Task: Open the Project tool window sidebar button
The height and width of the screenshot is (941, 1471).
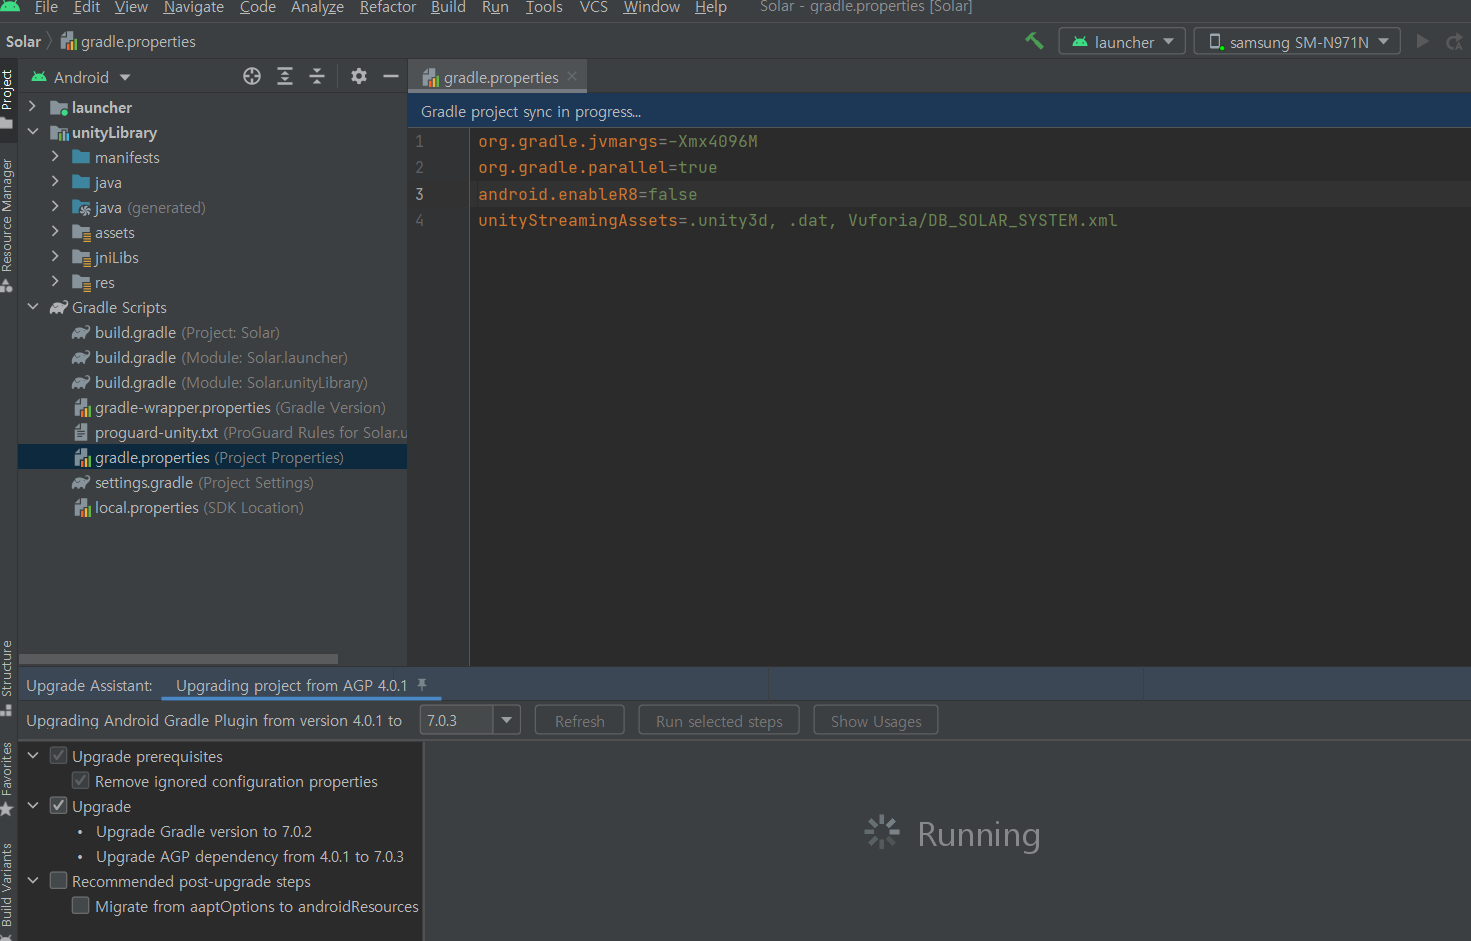Action: click(x=8, y=98)
